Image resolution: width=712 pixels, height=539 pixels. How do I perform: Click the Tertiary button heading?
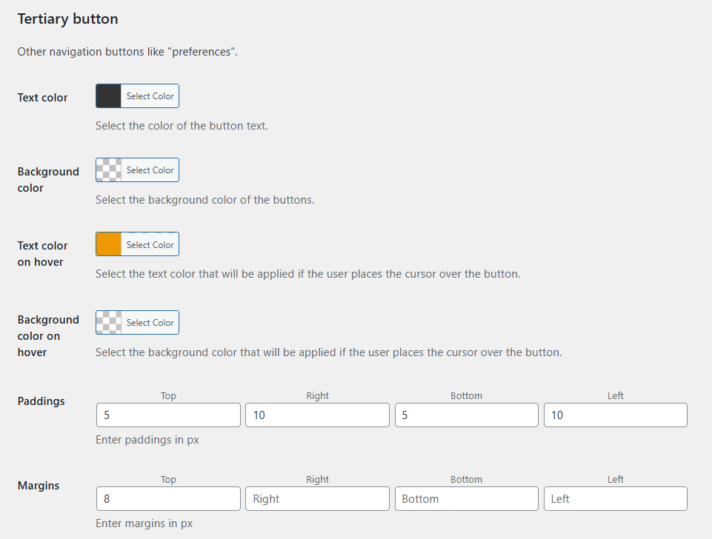(x=67, y=19)
